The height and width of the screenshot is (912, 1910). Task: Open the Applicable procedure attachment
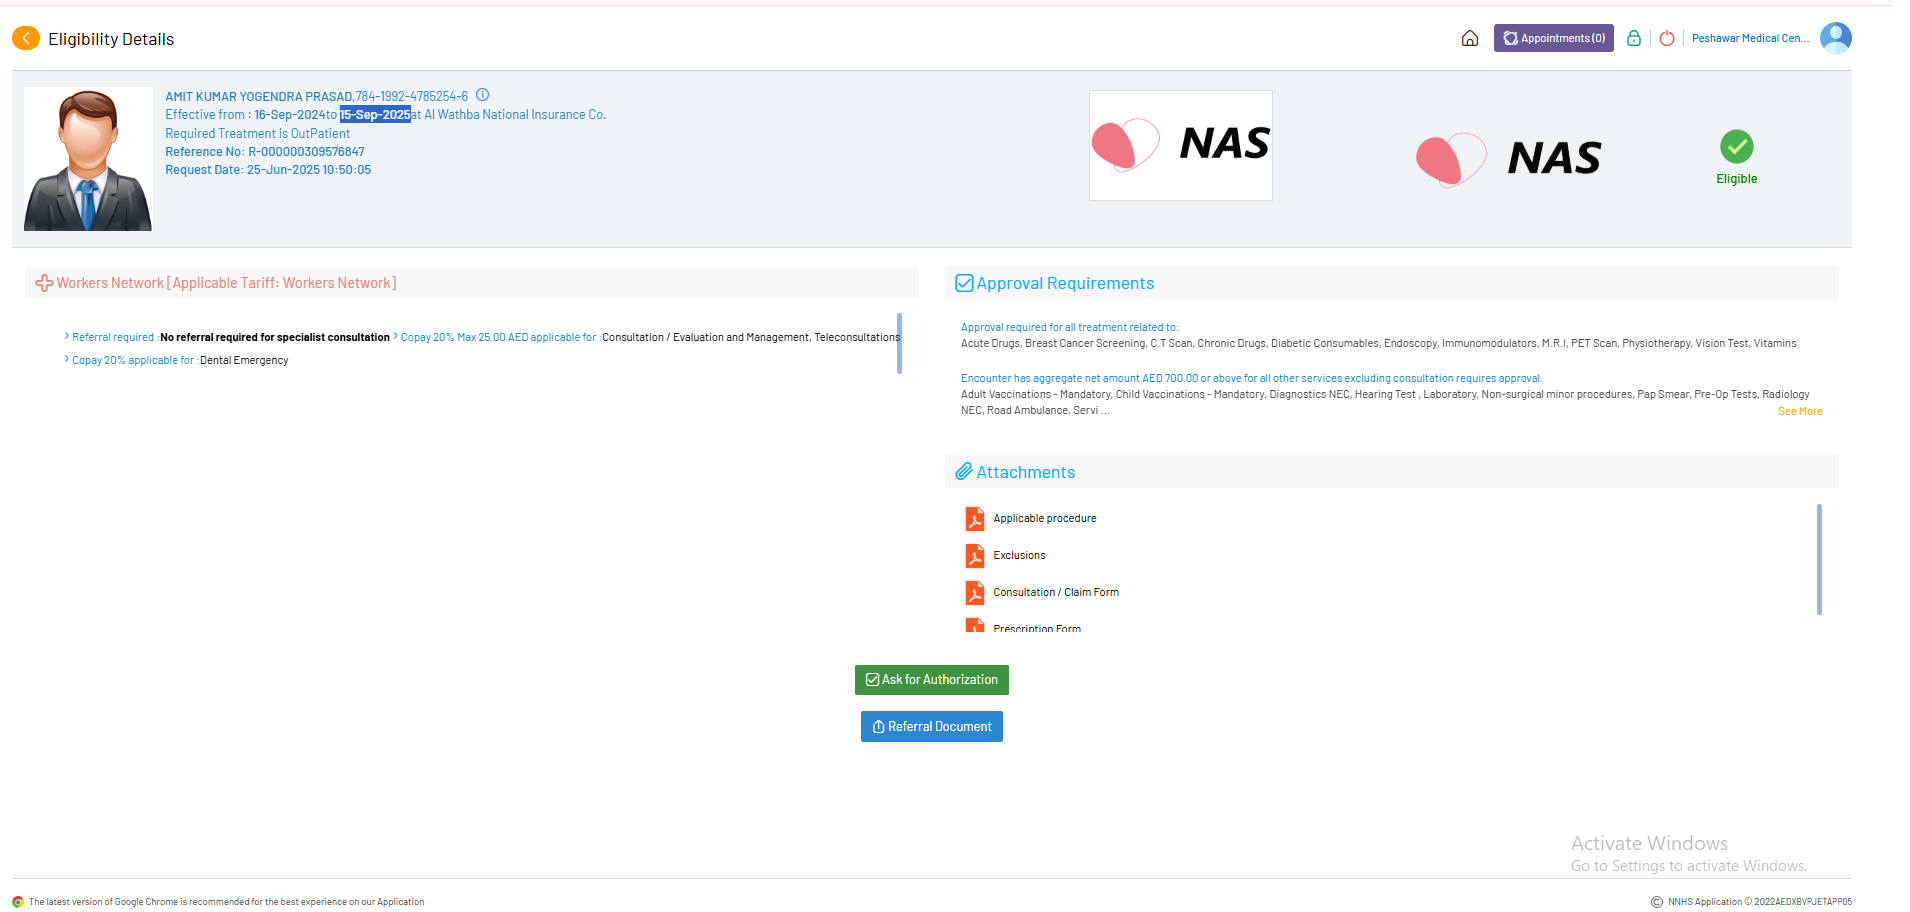point(1044,519)
